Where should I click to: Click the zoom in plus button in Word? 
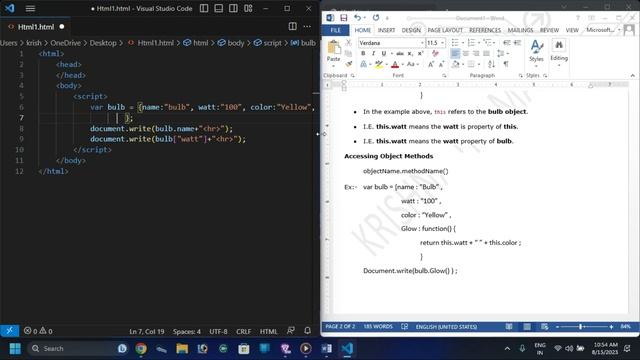click(611, 327)
